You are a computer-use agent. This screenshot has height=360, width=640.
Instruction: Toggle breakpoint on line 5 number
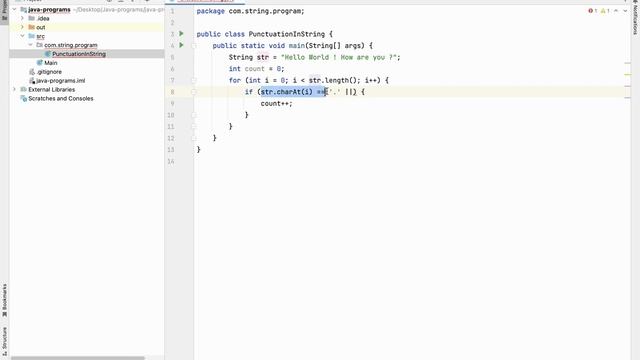(x=172, y=57)
